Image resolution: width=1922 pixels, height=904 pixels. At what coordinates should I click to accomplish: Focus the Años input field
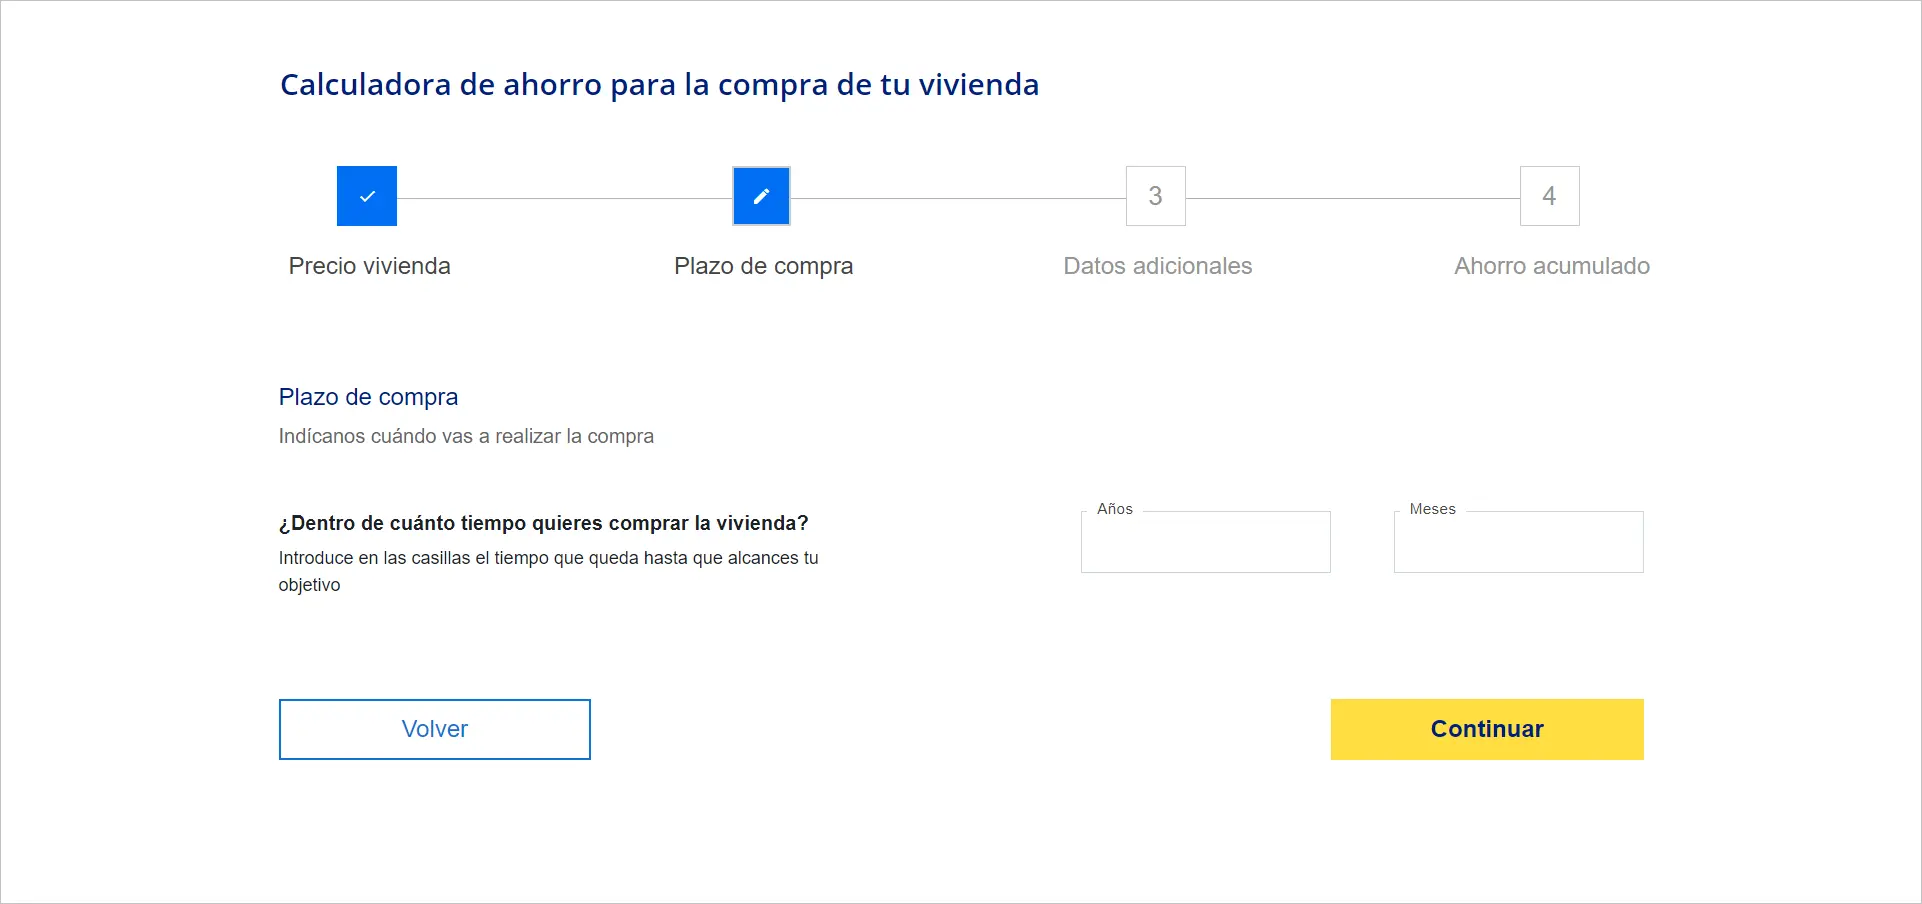(1205, 545)
